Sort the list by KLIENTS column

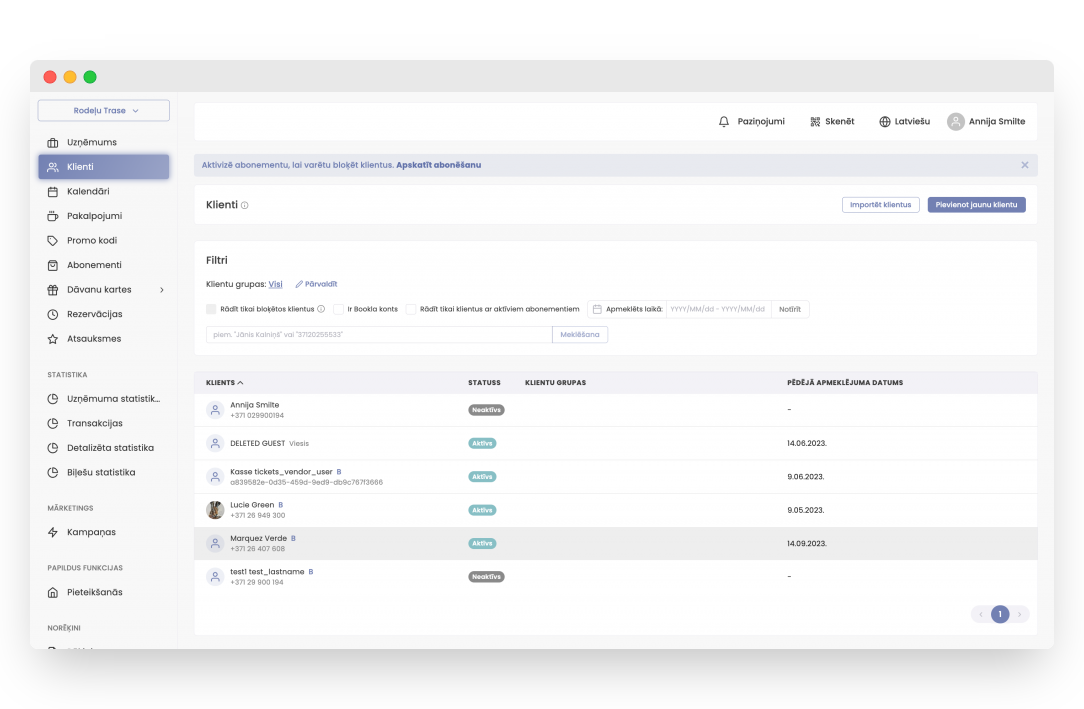tap(225, 383)
